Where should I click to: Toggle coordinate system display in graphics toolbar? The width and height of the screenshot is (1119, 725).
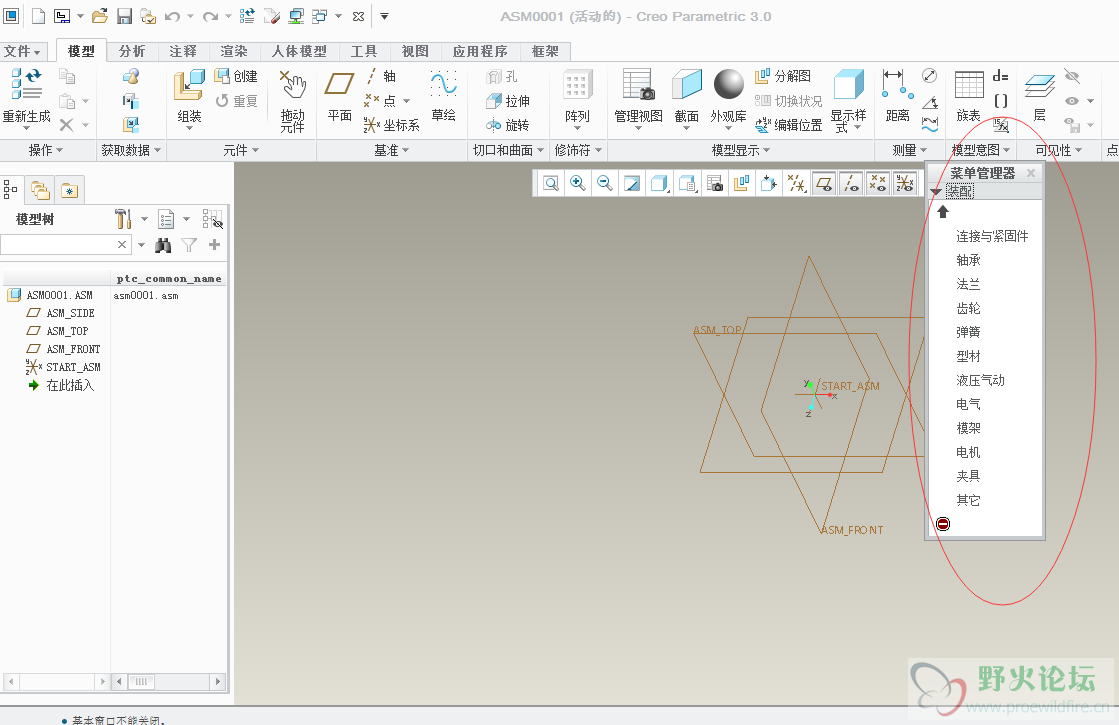point(905,183)
